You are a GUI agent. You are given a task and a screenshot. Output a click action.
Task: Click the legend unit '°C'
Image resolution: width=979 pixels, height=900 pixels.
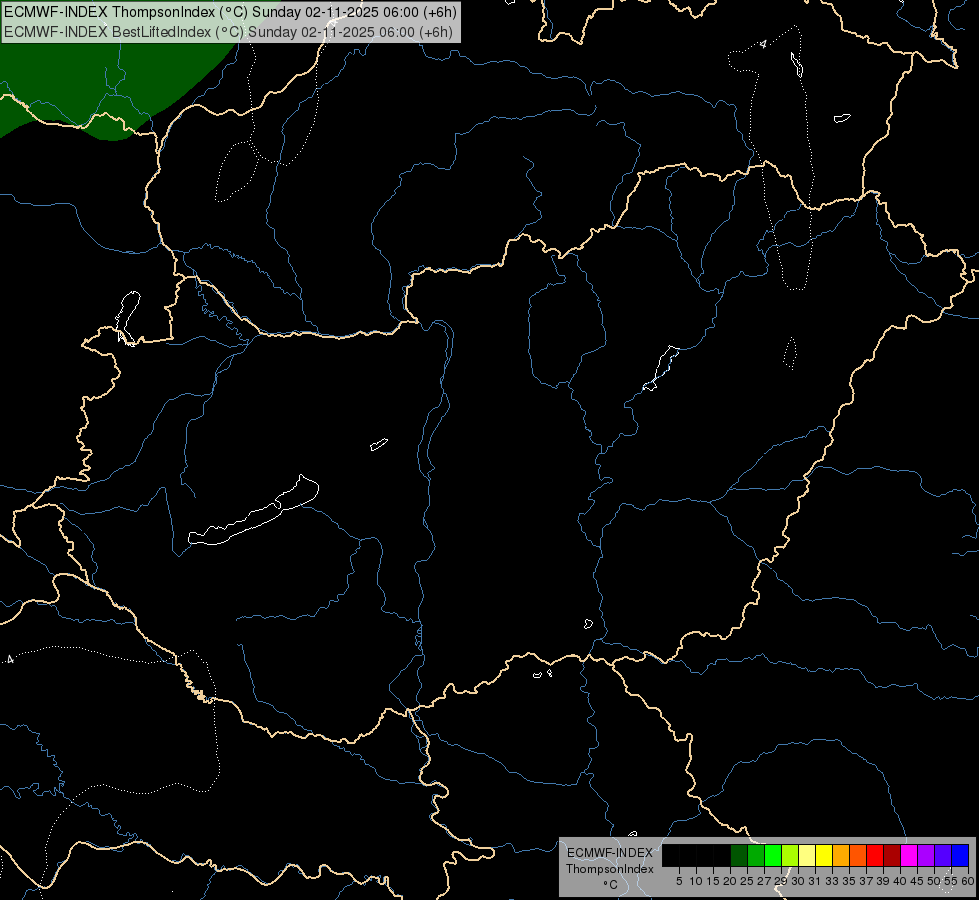click(x=611, y=885)
